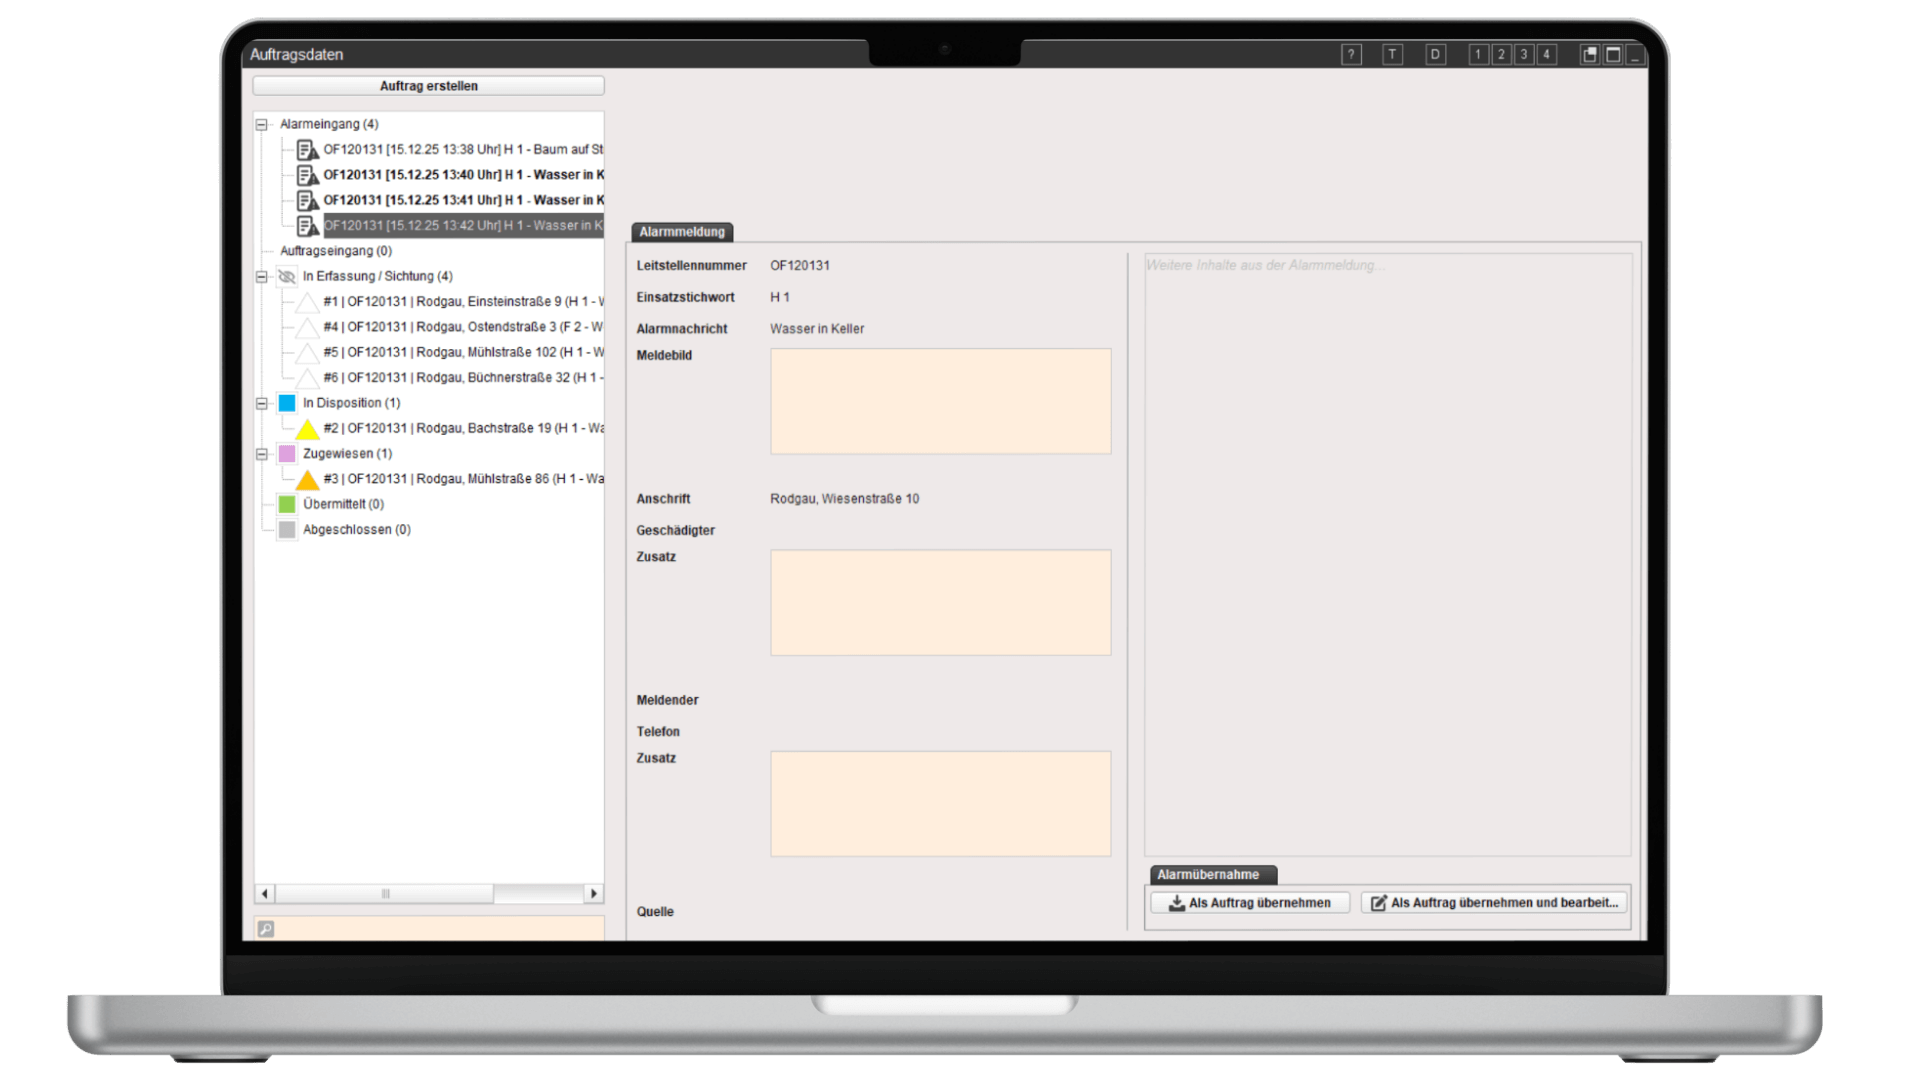Click the orange triangle icon for order #3

(x=307, y=480)
